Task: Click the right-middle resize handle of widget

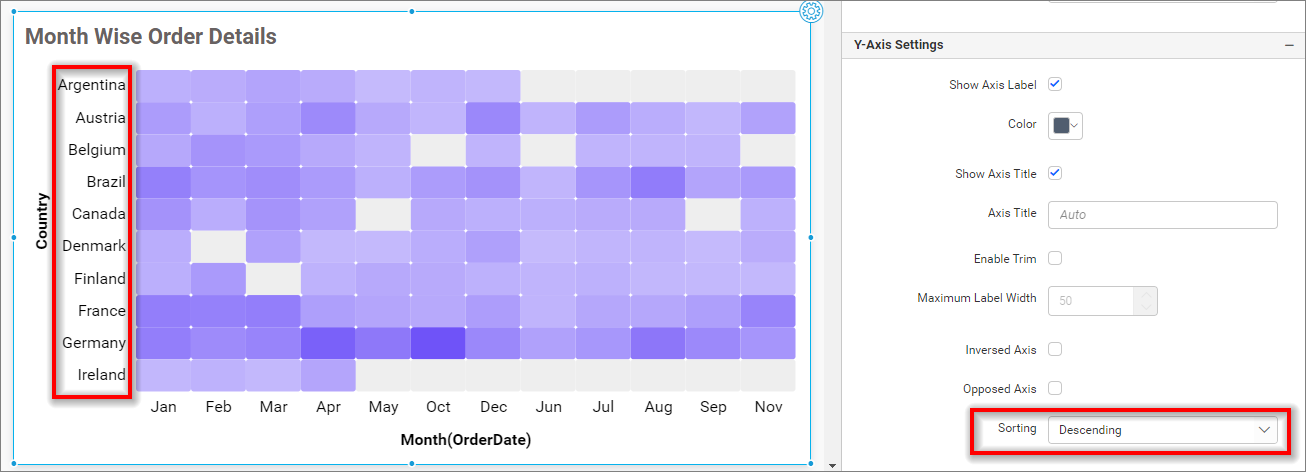Action: click(811, 237)
